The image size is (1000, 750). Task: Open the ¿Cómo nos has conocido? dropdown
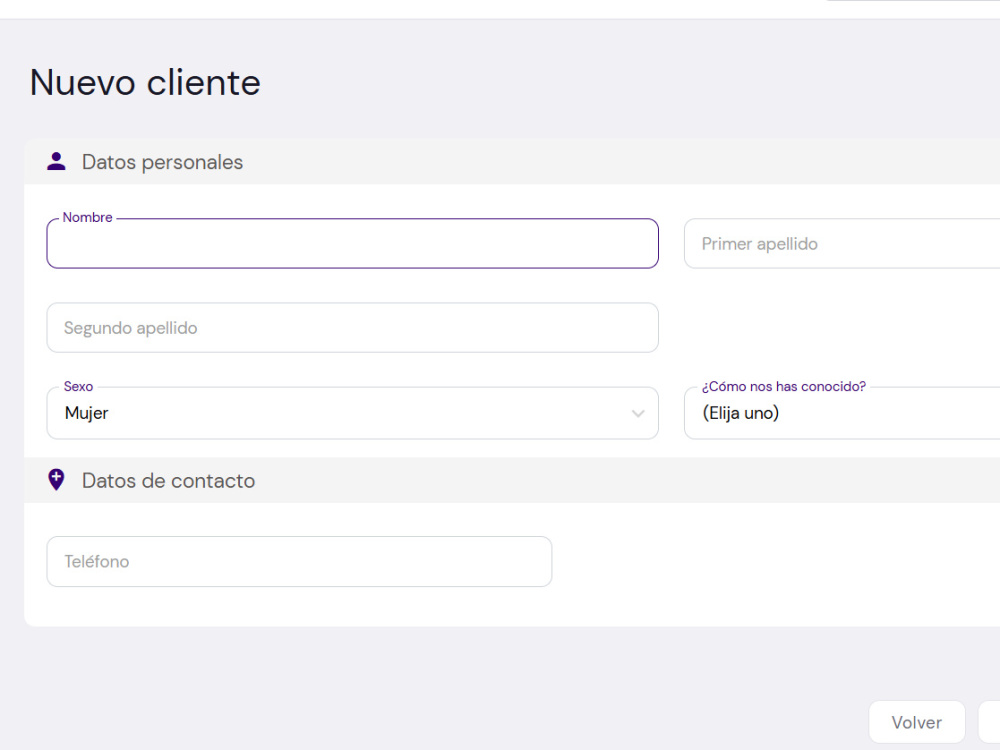[x=842, y=413]
